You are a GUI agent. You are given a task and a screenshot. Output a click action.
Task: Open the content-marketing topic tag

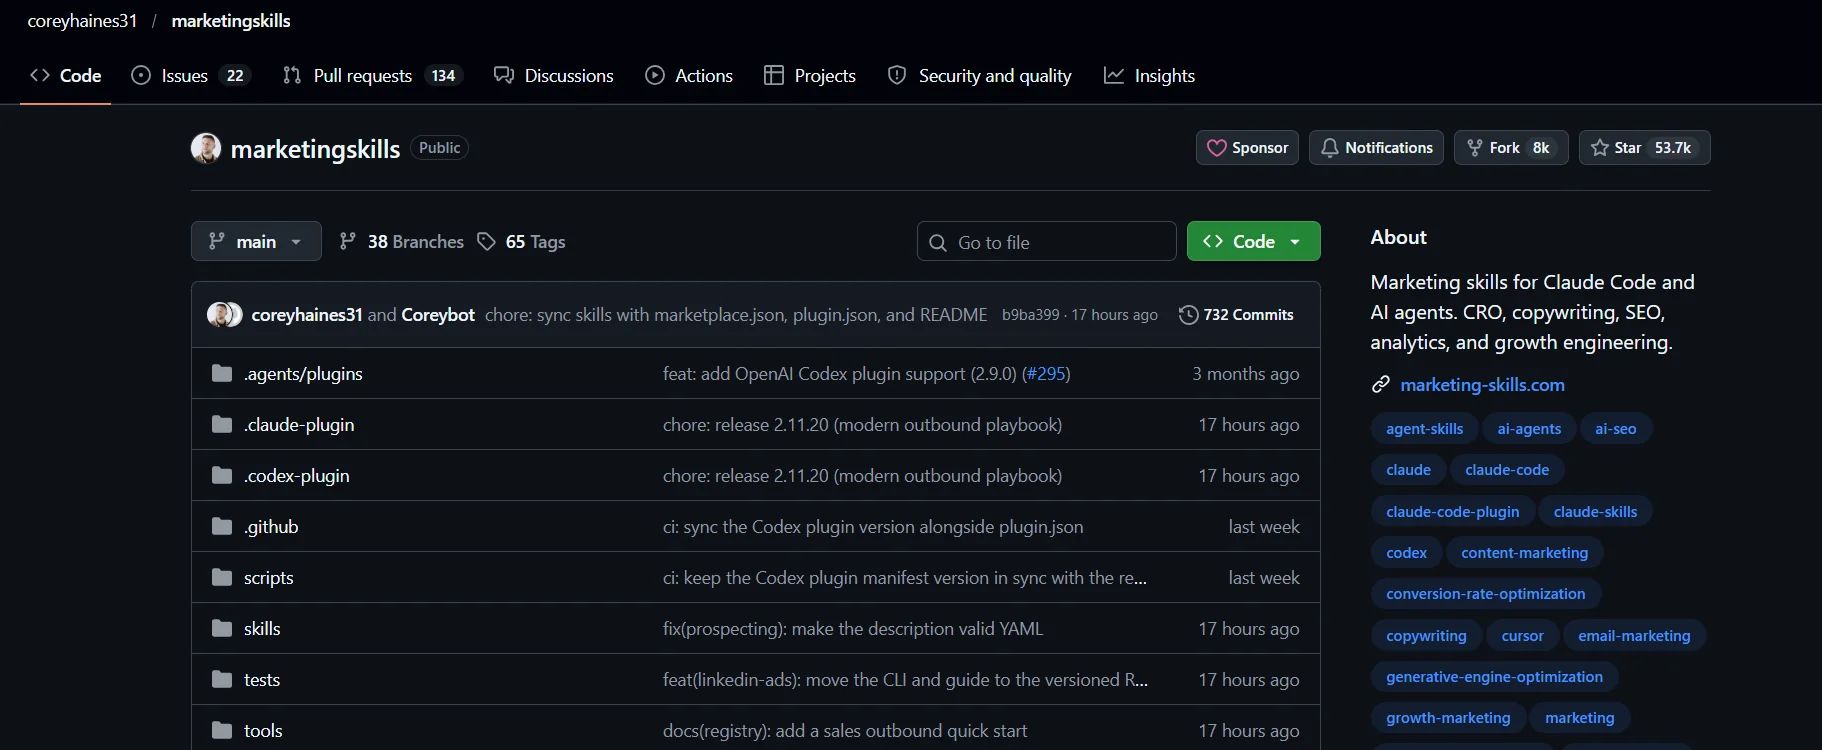click(x=1525, y=553)
